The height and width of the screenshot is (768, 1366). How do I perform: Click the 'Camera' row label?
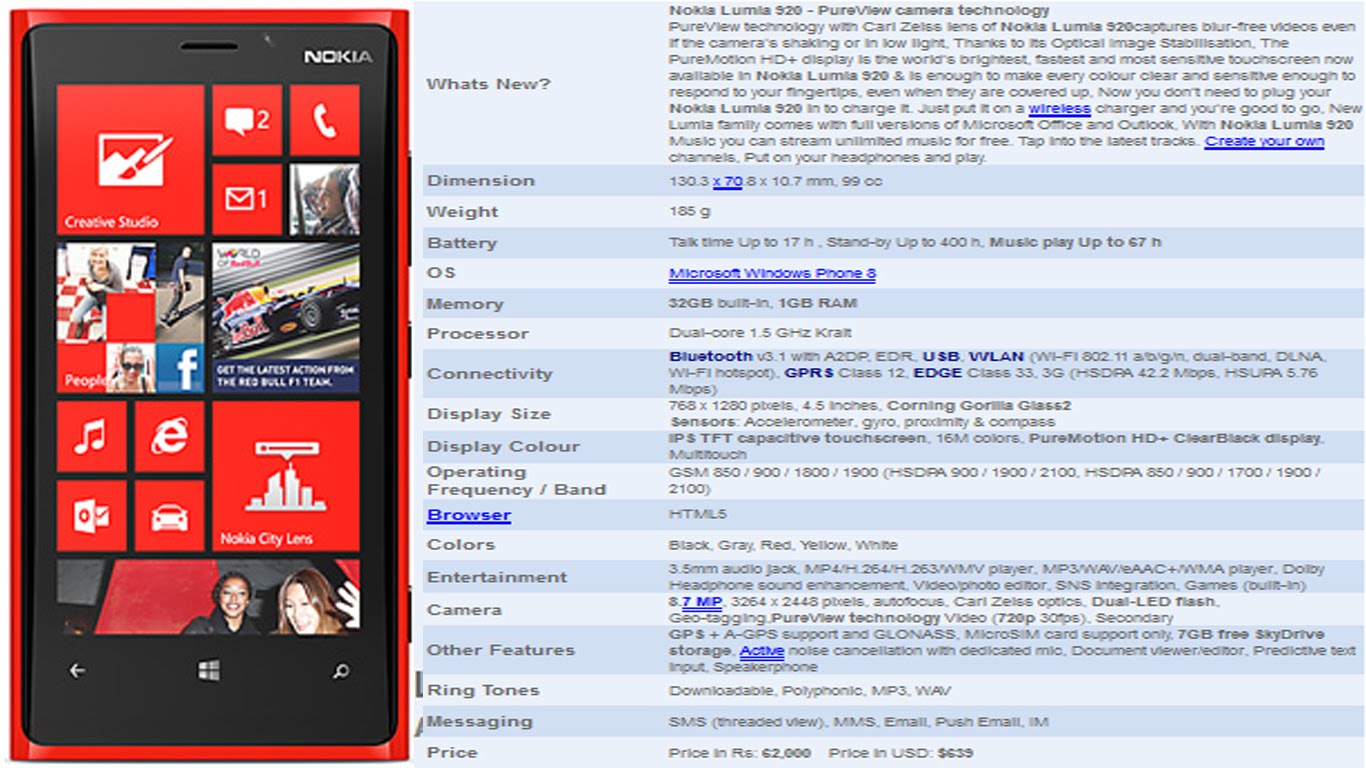[464, 610]
